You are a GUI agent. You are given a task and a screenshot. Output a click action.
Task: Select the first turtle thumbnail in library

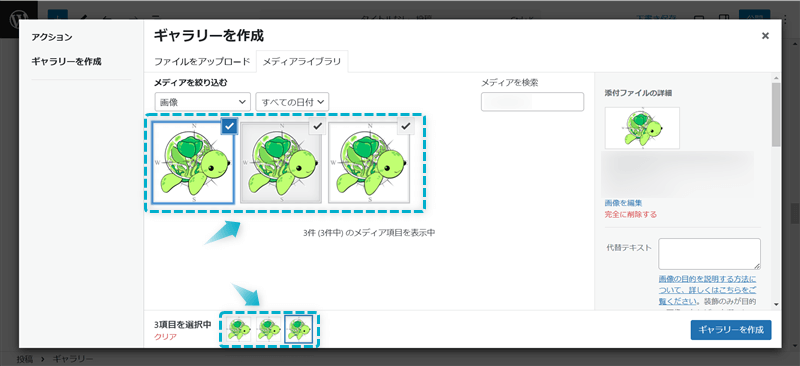[193, 163]
